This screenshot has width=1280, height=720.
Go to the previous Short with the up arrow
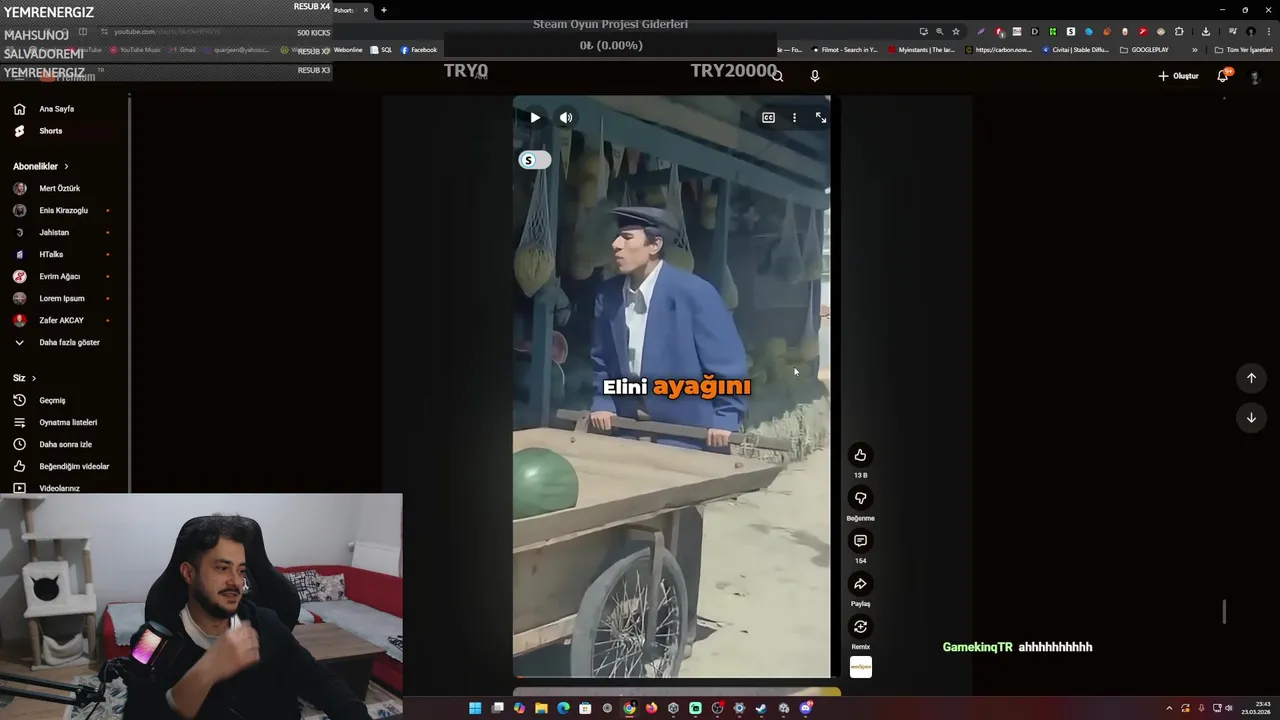1251,378
